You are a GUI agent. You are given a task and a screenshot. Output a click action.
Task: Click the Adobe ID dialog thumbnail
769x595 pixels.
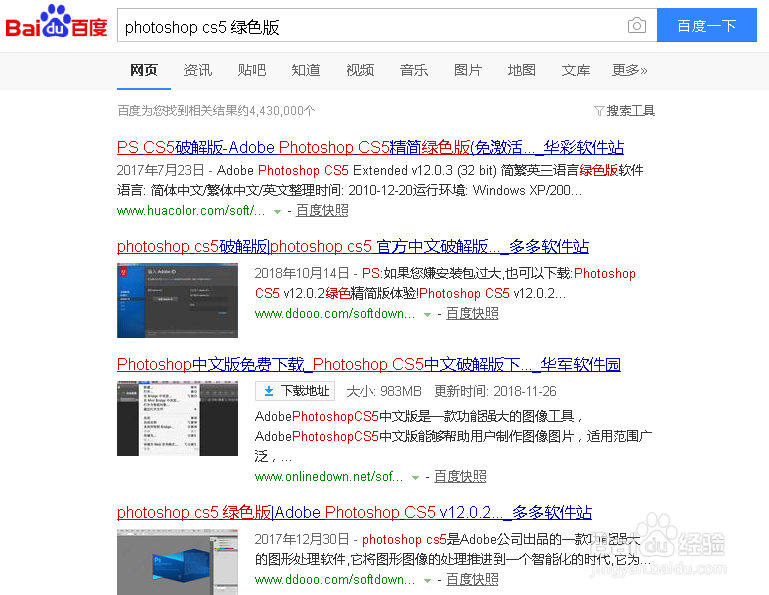[x=177, y=301]
